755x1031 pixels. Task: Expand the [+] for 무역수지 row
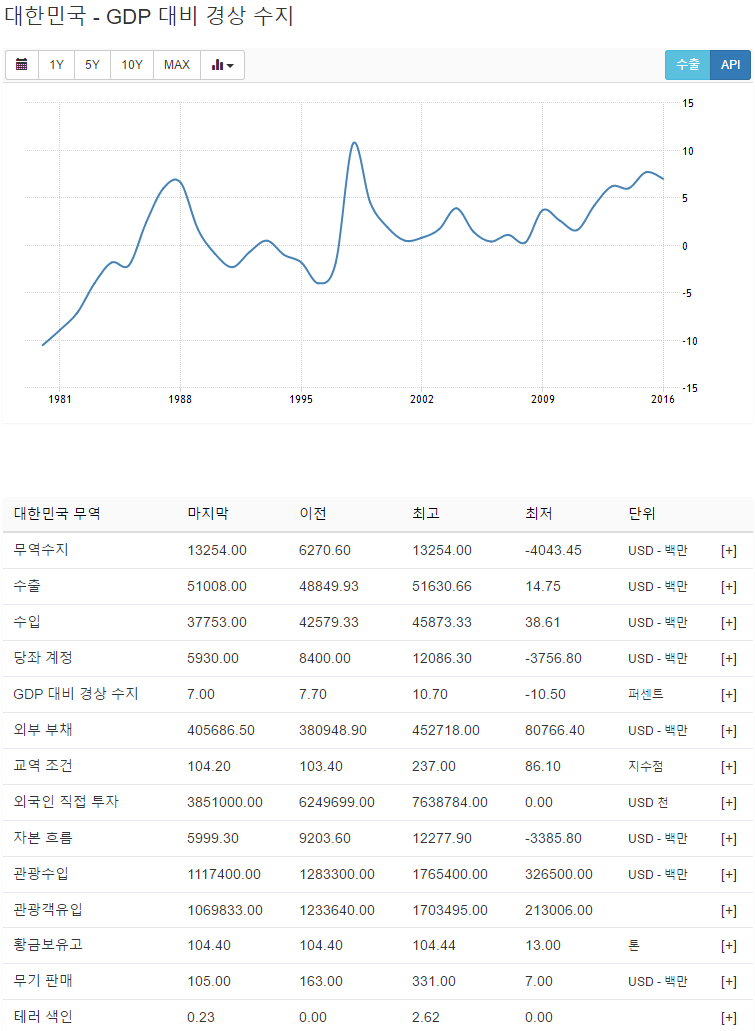pos(729,551)
